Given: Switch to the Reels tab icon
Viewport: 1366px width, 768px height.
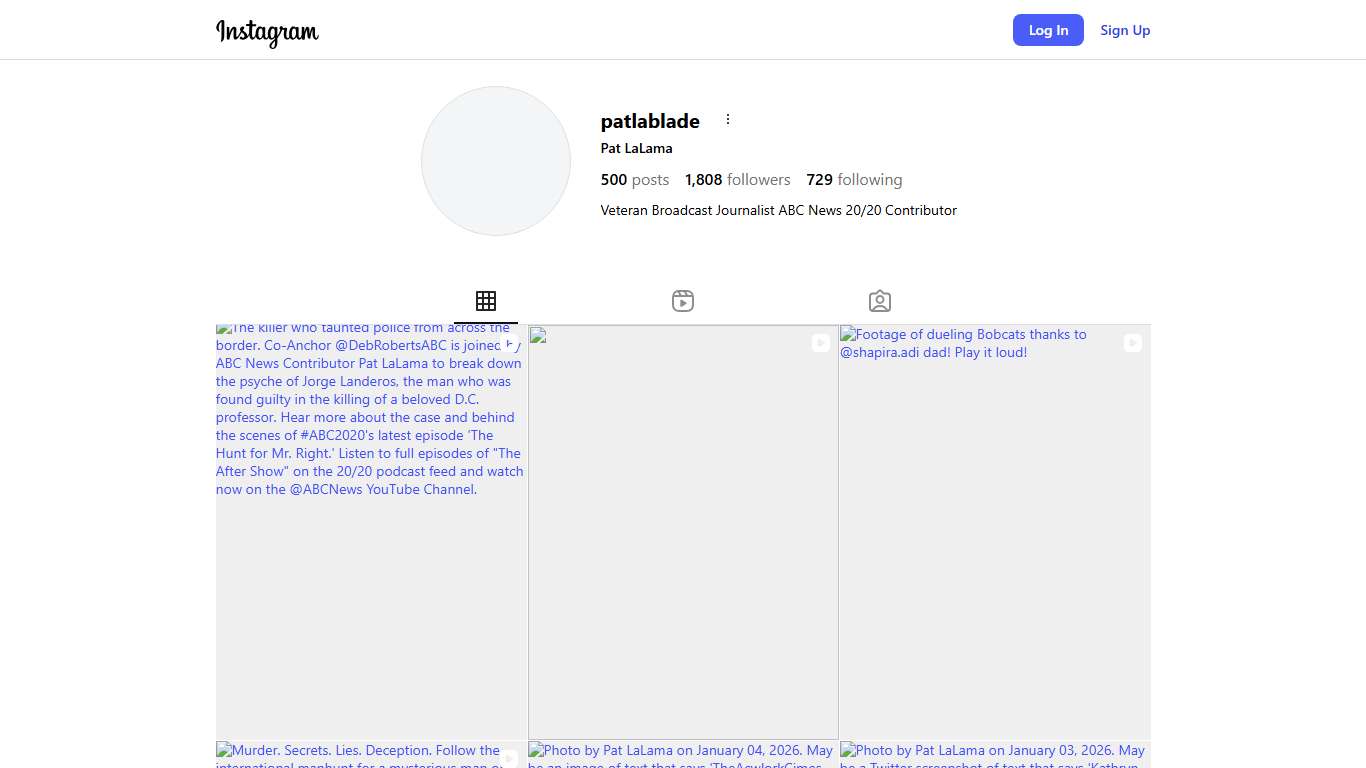Looking at the screenshot, I should pos(683,301).
